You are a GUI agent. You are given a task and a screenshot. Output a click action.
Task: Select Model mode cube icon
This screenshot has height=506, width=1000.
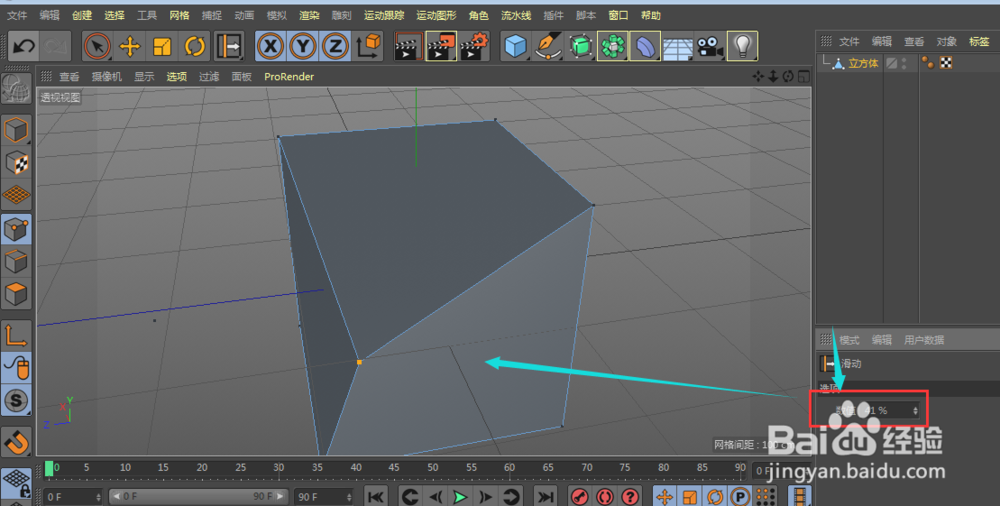pos(16,130)
